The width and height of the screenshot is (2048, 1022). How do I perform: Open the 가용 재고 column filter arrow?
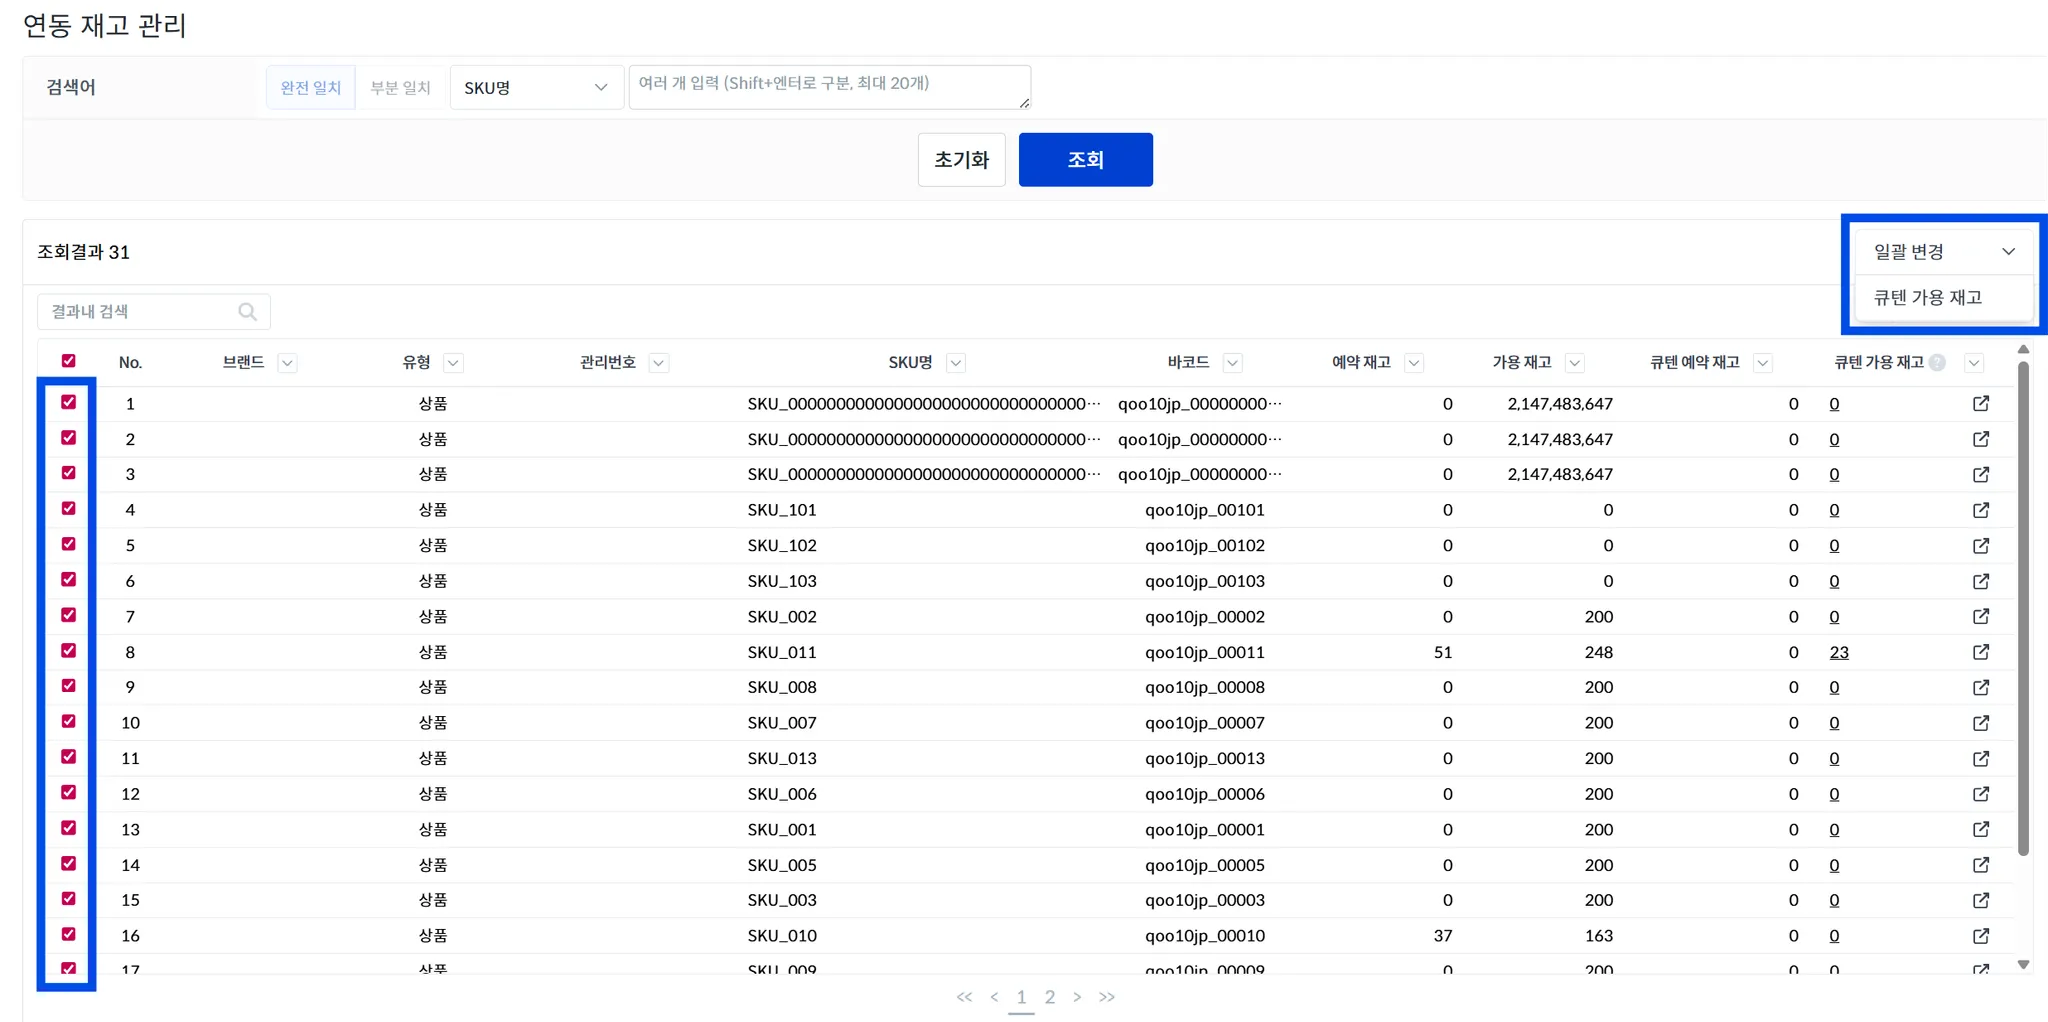[x=1574, y=363]
